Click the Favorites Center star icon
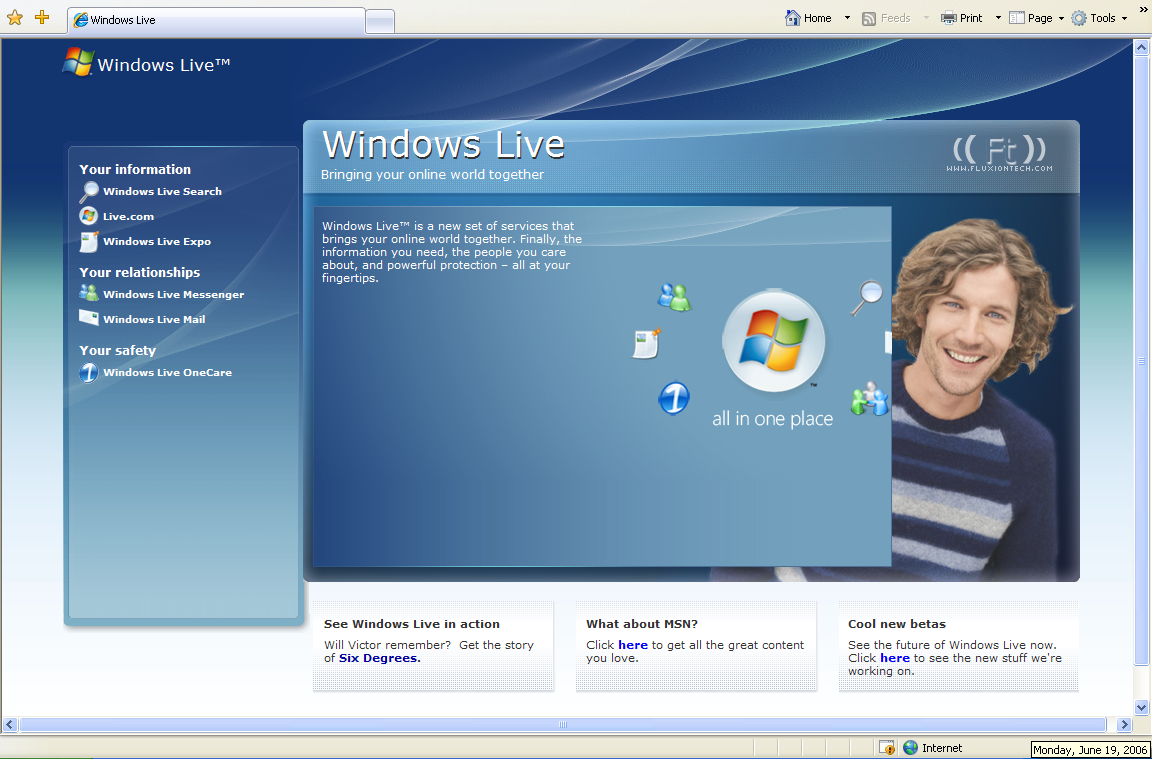 15,18
